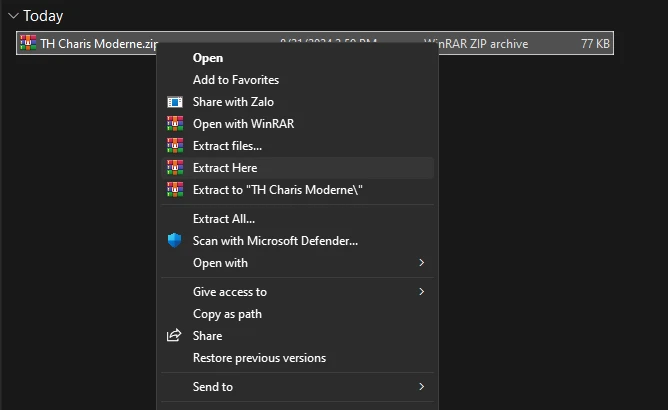Image resolution: width=668 pixels, height=410 pixels.
Task: Click the icon beside Extract to "TH Charis Moderne\"
Action: coord(175,190)
